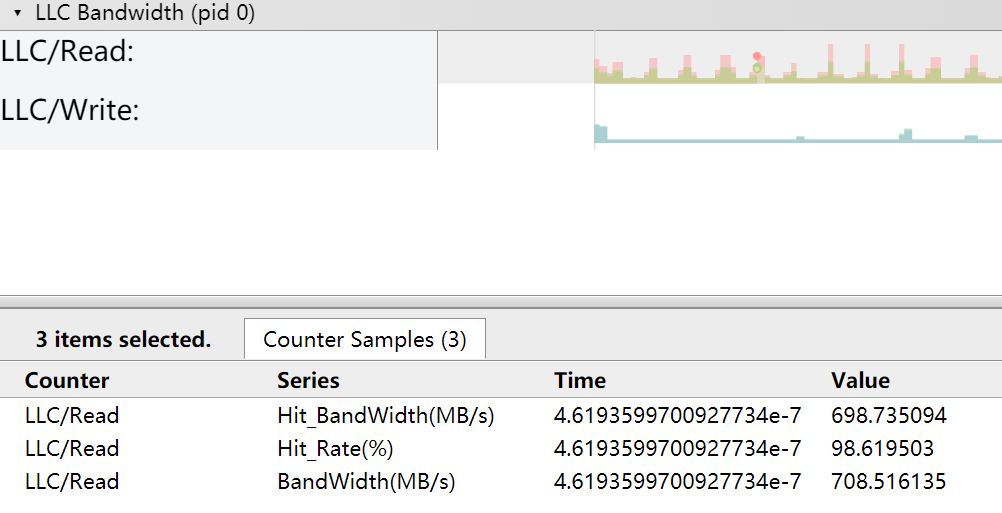Click the red sample dot in LLC/Read
The width and height of the screenshot is (1002, 513).
click(757, 56)
